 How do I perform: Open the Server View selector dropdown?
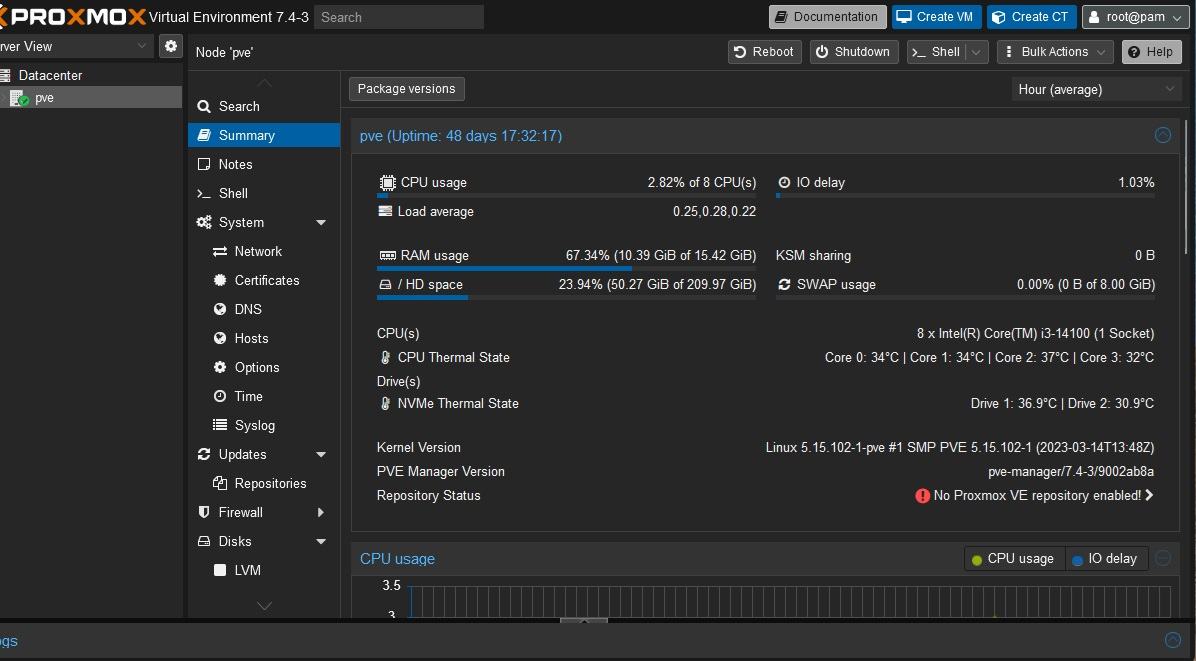pos(142,47)
